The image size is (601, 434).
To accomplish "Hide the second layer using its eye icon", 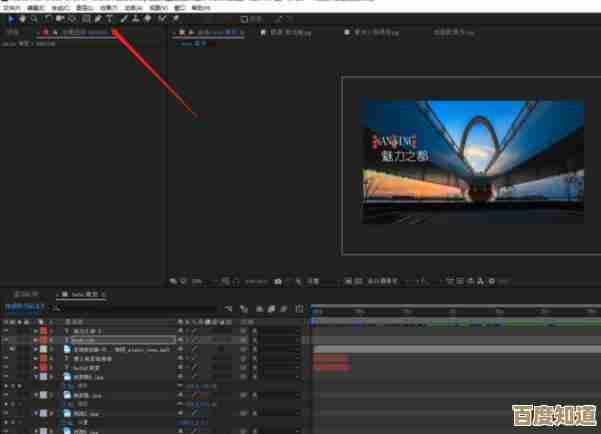I will tap(7, 339).
